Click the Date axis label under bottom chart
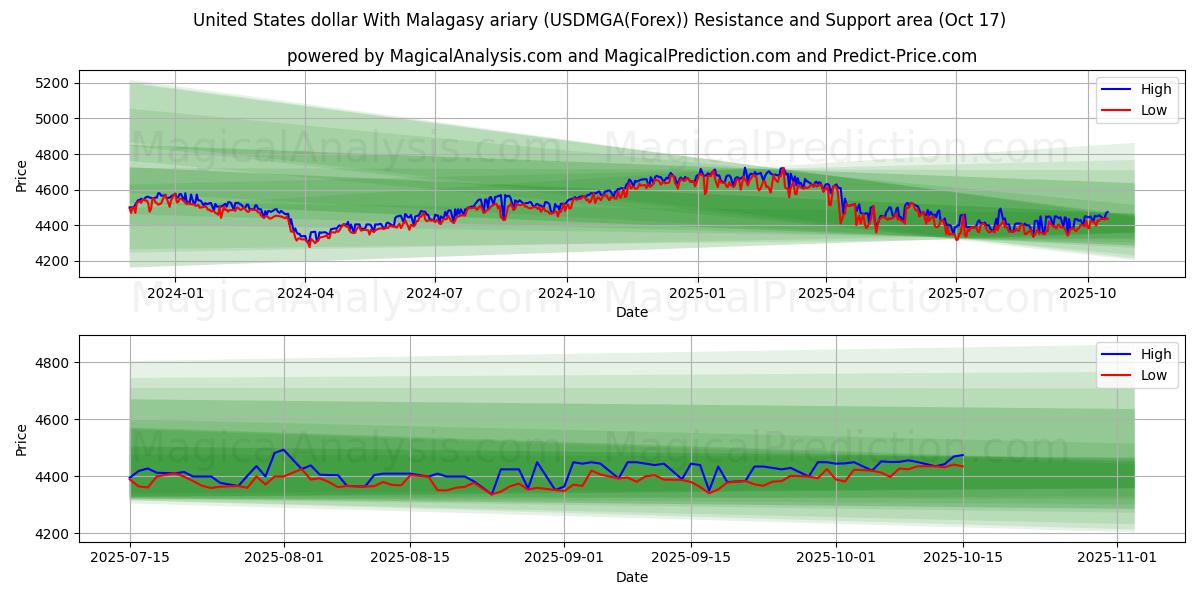Screen dimensions: 1200x600 pos(631,577)
